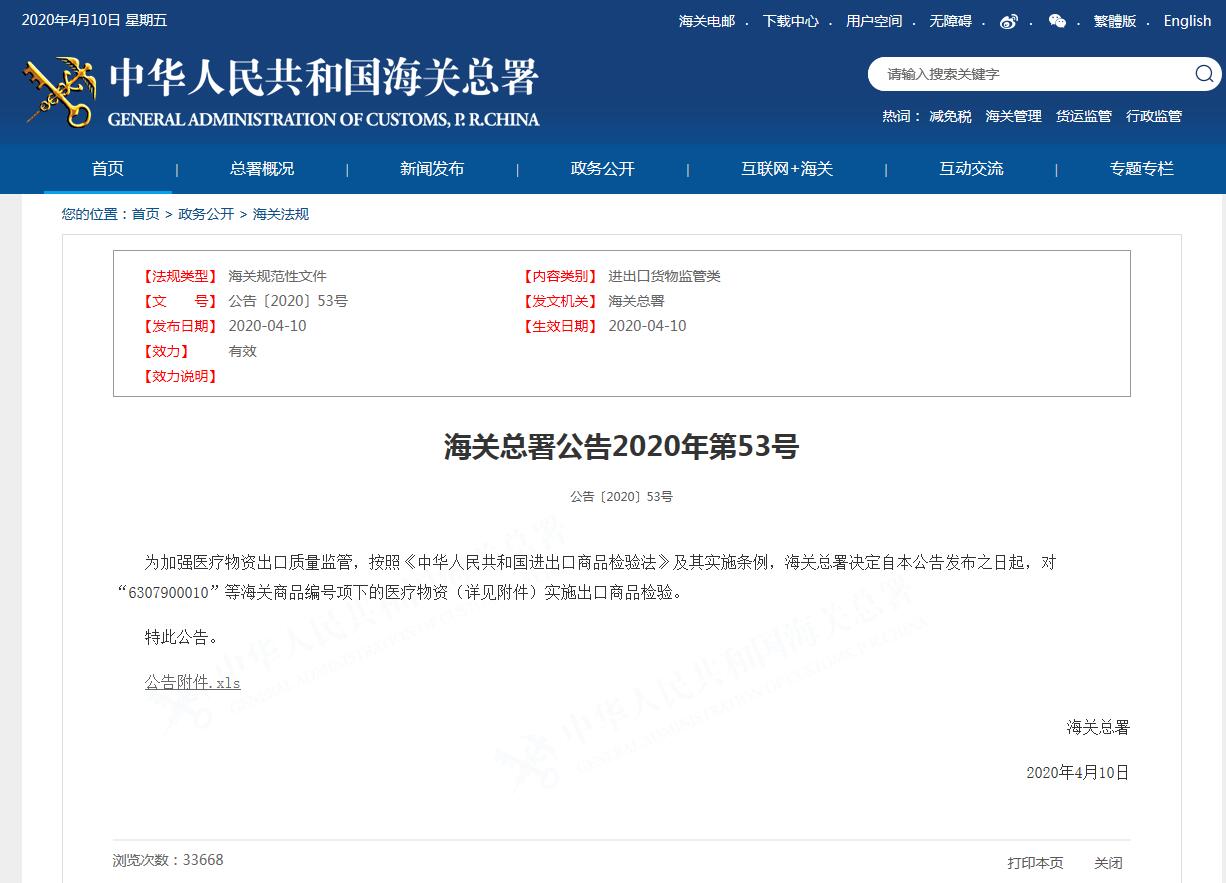
Task: Click the 减免税 hot keyword link
Action: click(950, 116)
